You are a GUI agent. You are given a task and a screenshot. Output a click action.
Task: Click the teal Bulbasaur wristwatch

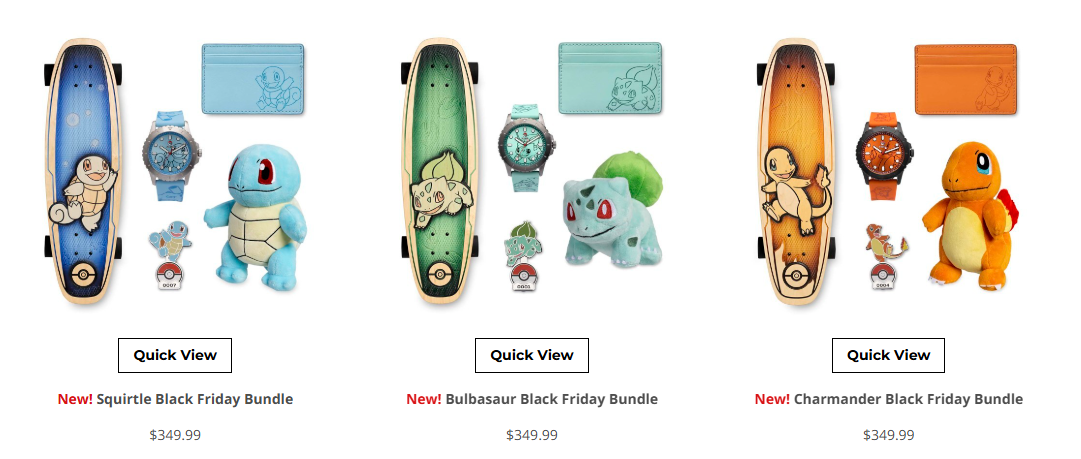[x=527, y=149]
